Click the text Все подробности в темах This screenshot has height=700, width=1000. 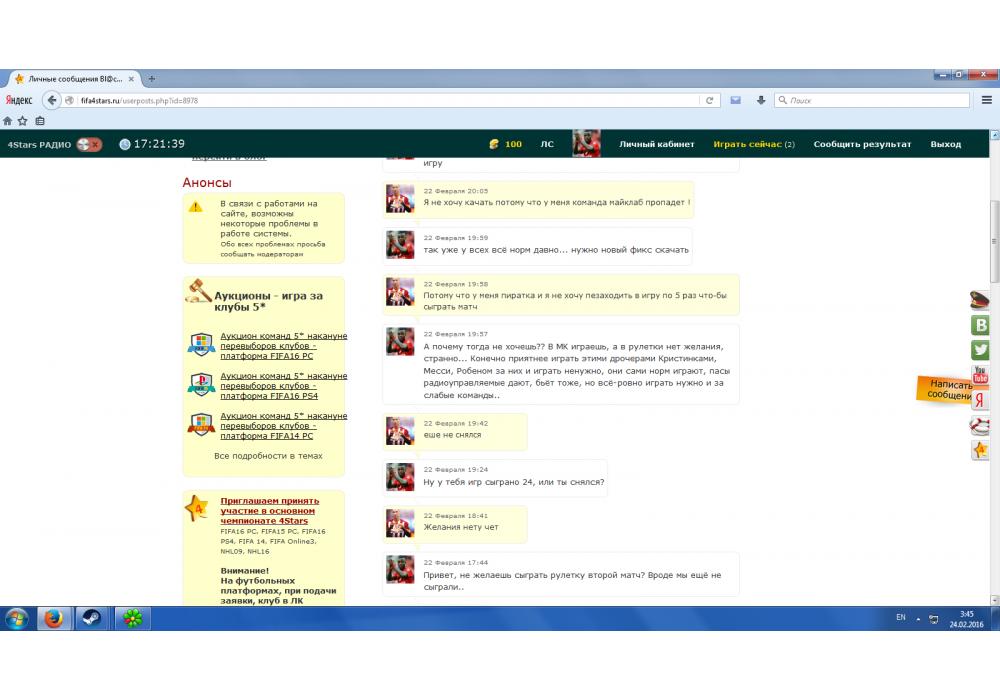(x=268, y=456)
